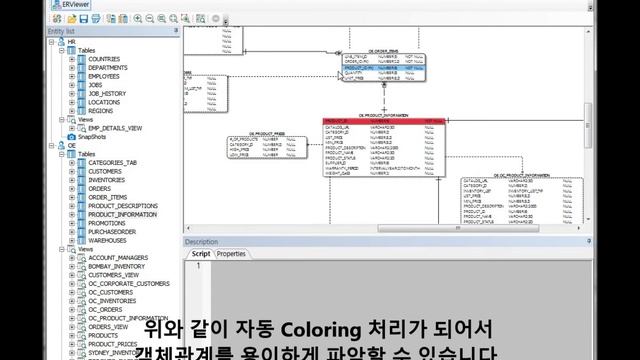This screenshot has width=640, height=360.
Task: Click the red PRODUCT_ID row in OE.PRODUCT_INFORMATION
Action: click(384, 121)
